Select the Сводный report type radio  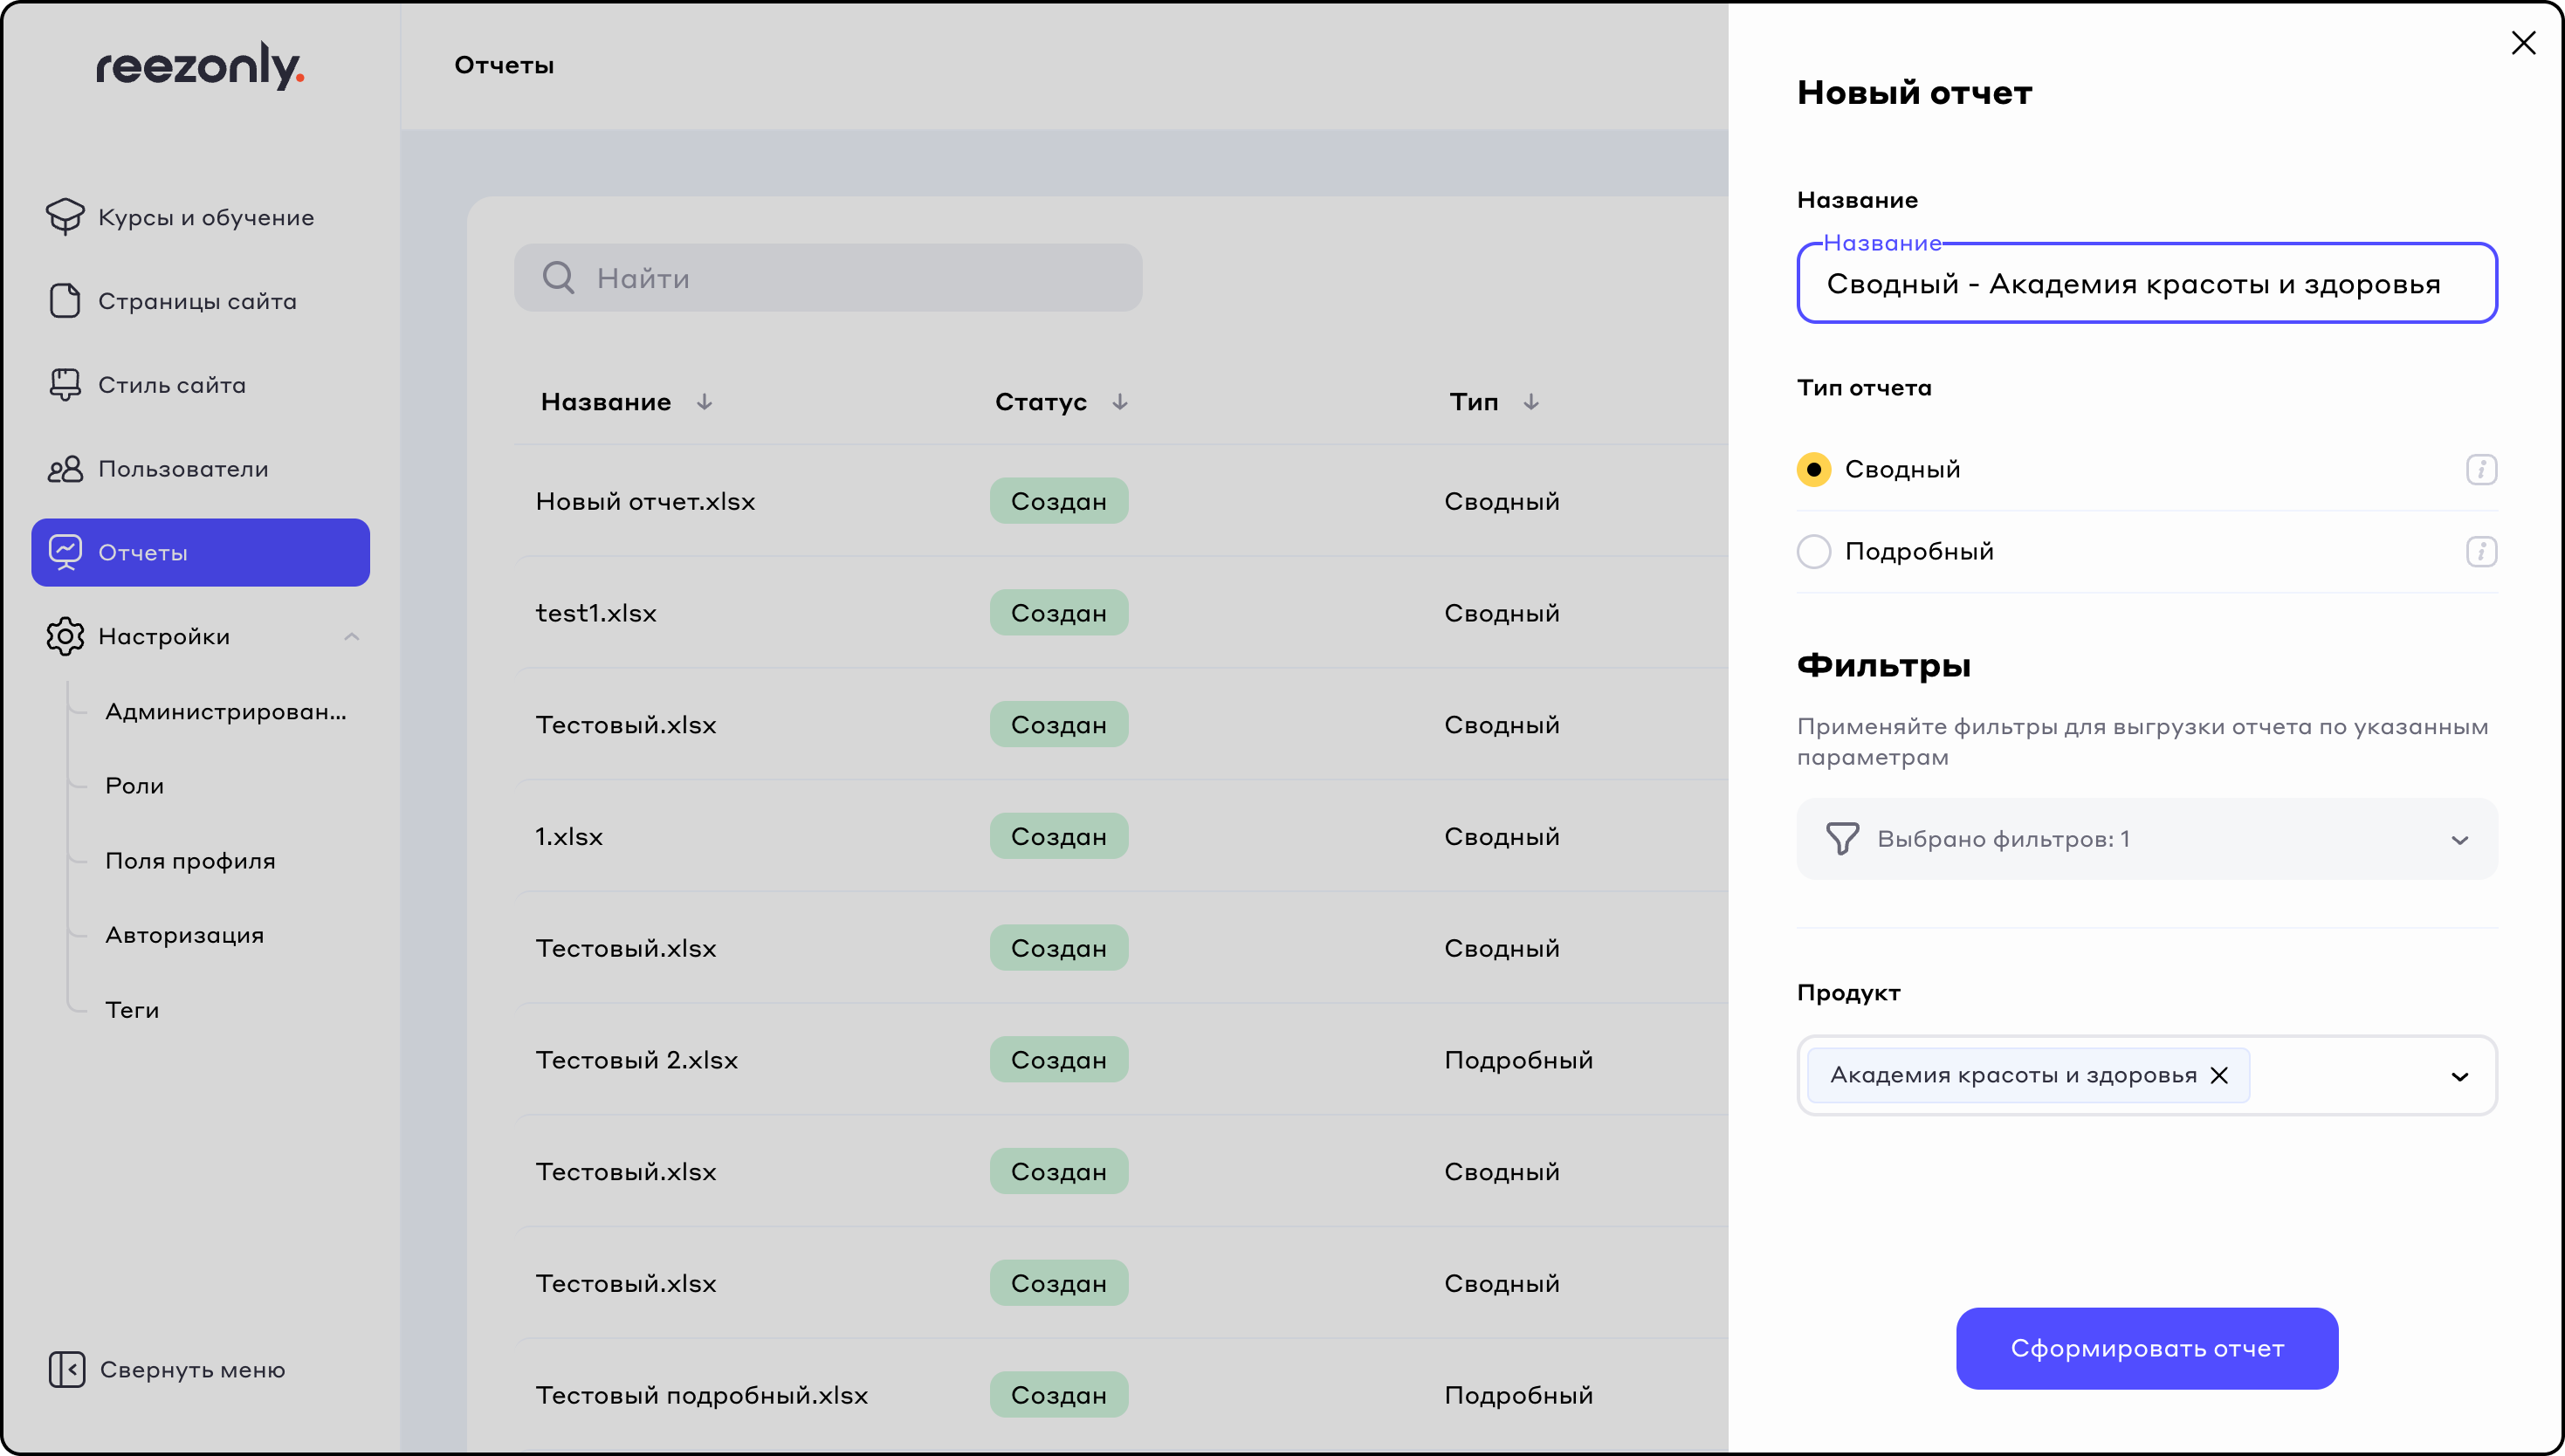pyautogui.click(x=1813, y=469)
